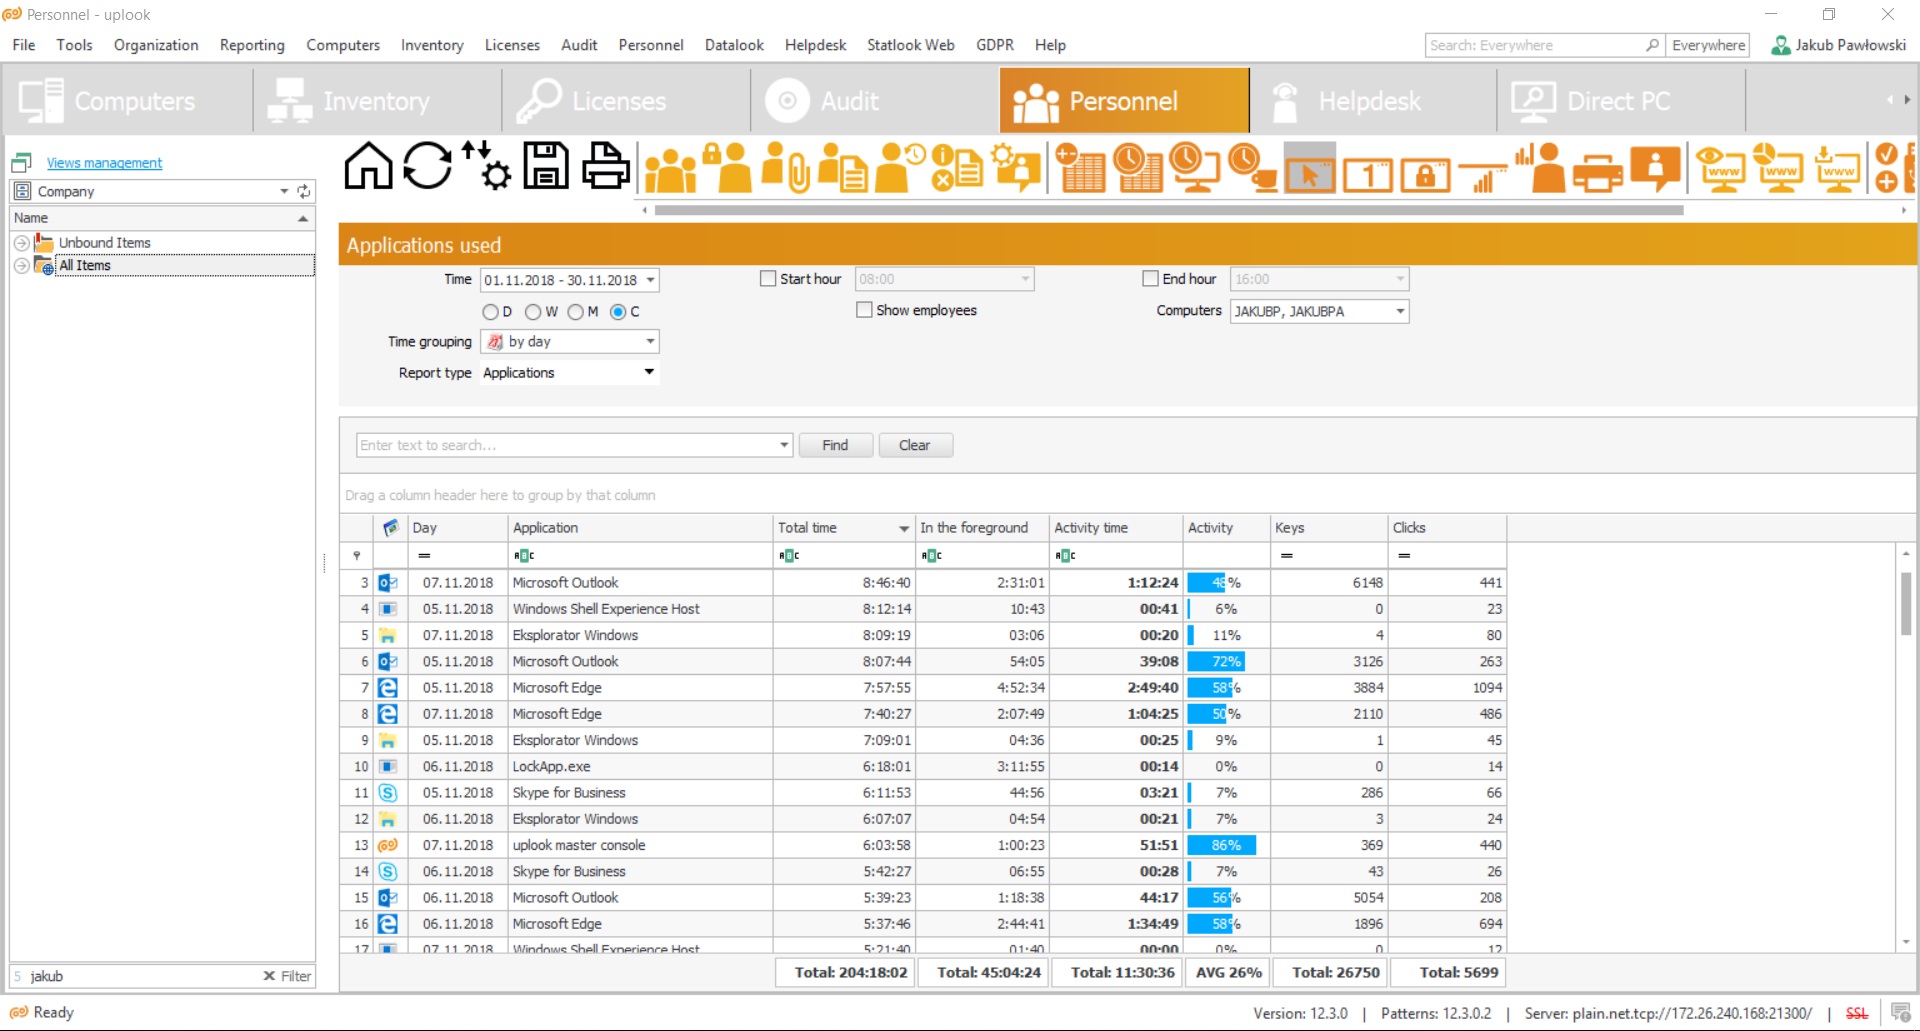Open the Views management link
Viewport: 1920px width, 1031px height.
tap(104, 163)
